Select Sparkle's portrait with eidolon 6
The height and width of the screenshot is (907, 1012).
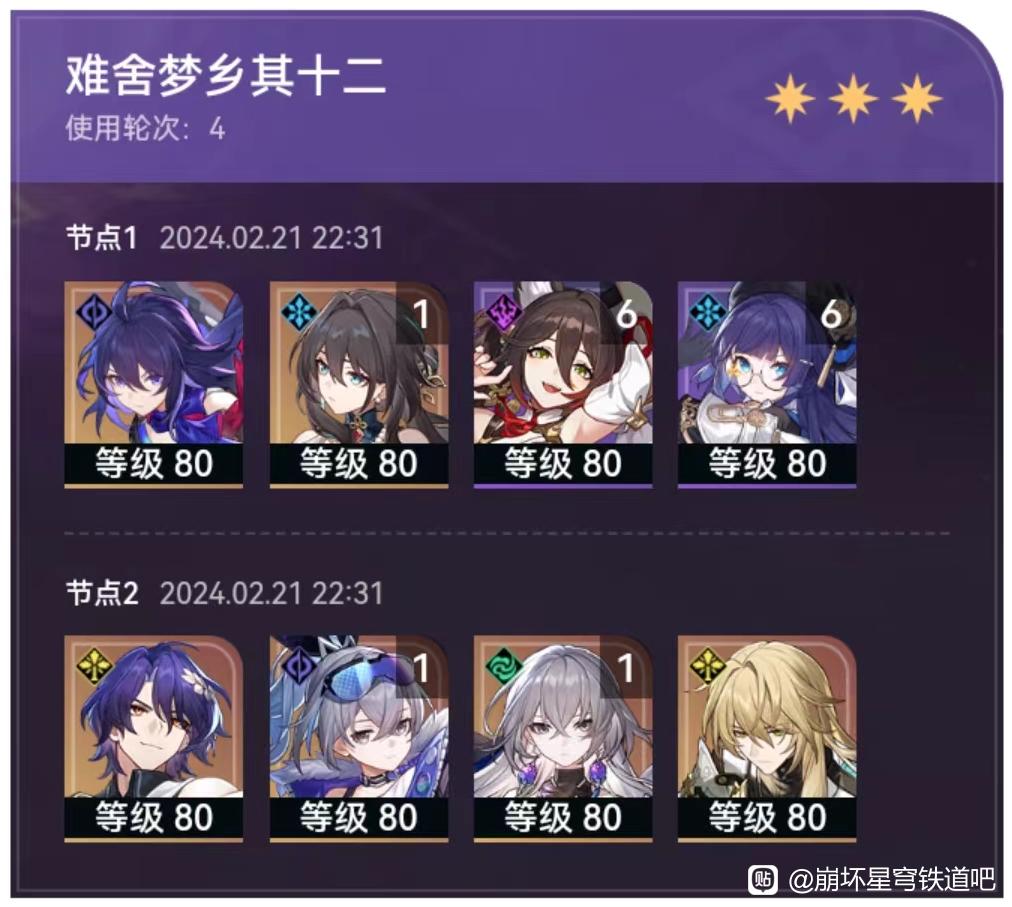tap(563, 383)
